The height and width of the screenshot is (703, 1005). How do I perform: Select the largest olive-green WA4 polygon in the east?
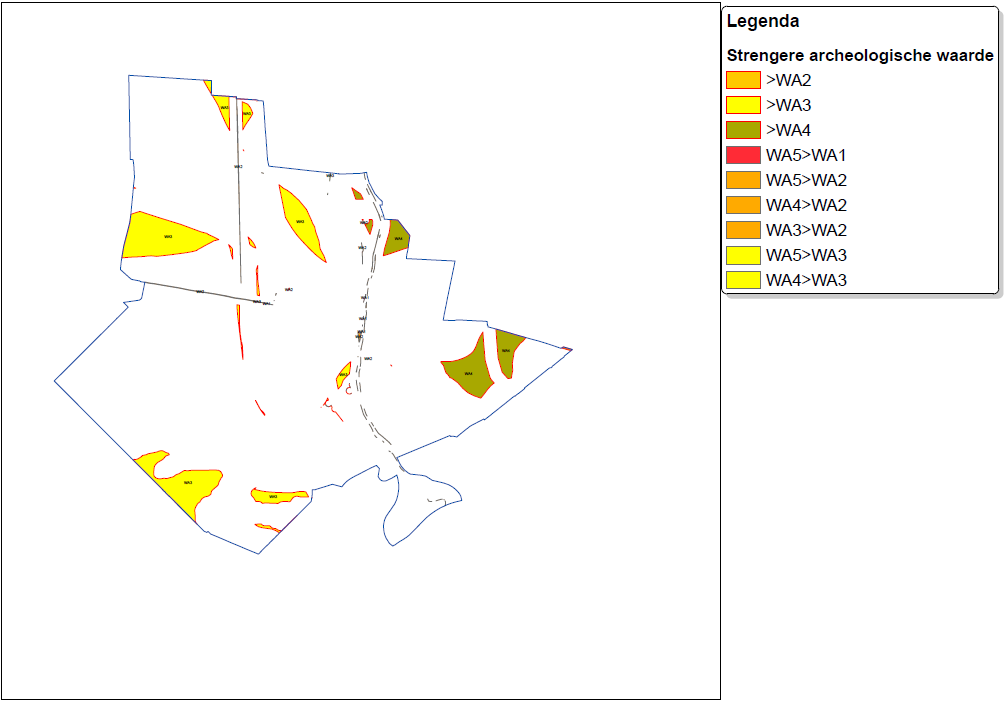pyautogui.click(x=469, y=372)
